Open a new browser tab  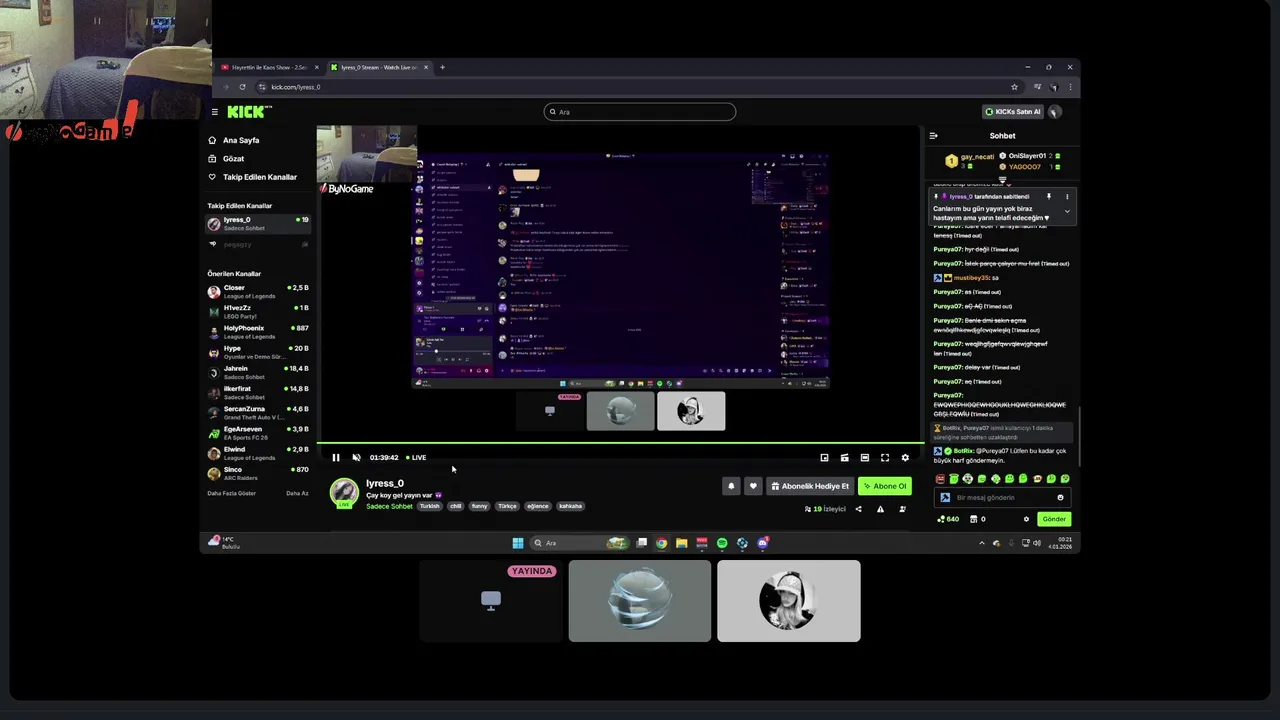(x=442, y=67)
